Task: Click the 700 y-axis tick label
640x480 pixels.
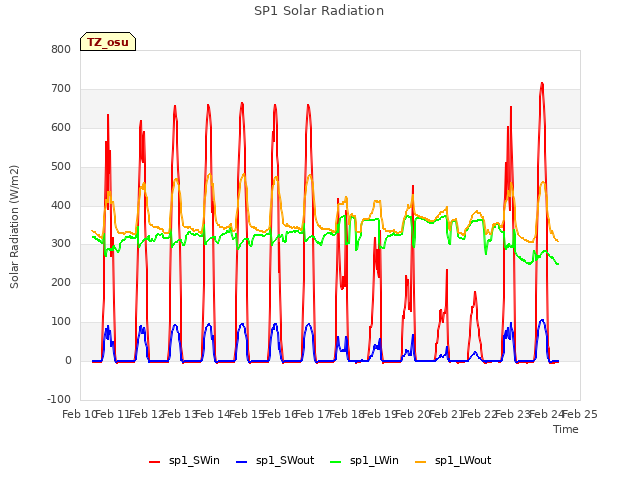Action: [61, 89]
